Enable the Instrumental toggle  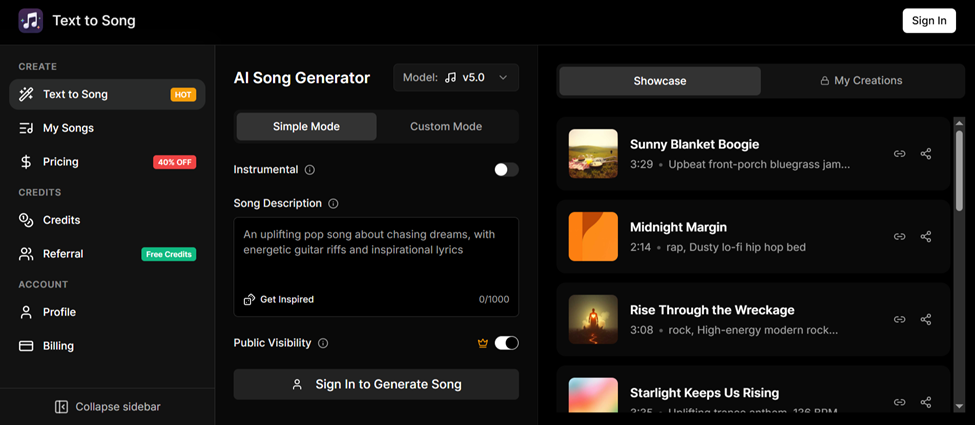coord(506,170)
